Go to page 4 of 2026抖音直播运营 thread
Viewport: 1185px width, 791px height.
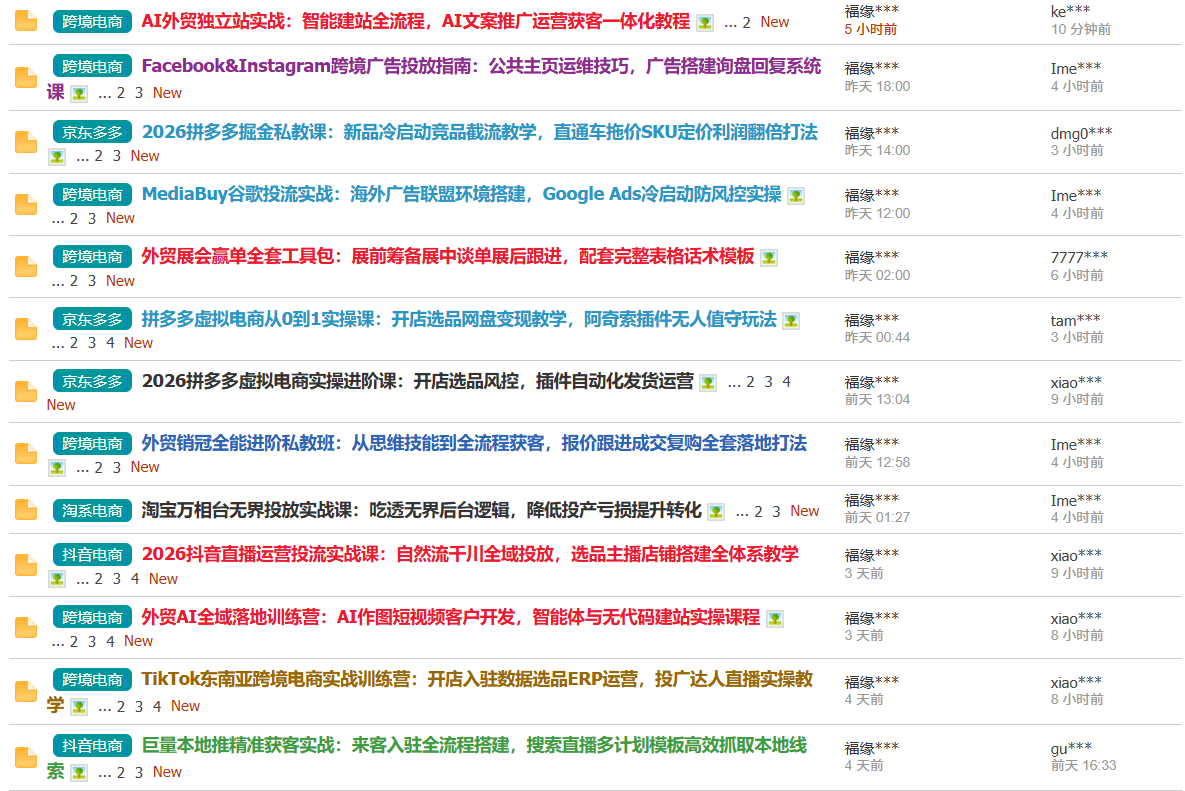135,579
